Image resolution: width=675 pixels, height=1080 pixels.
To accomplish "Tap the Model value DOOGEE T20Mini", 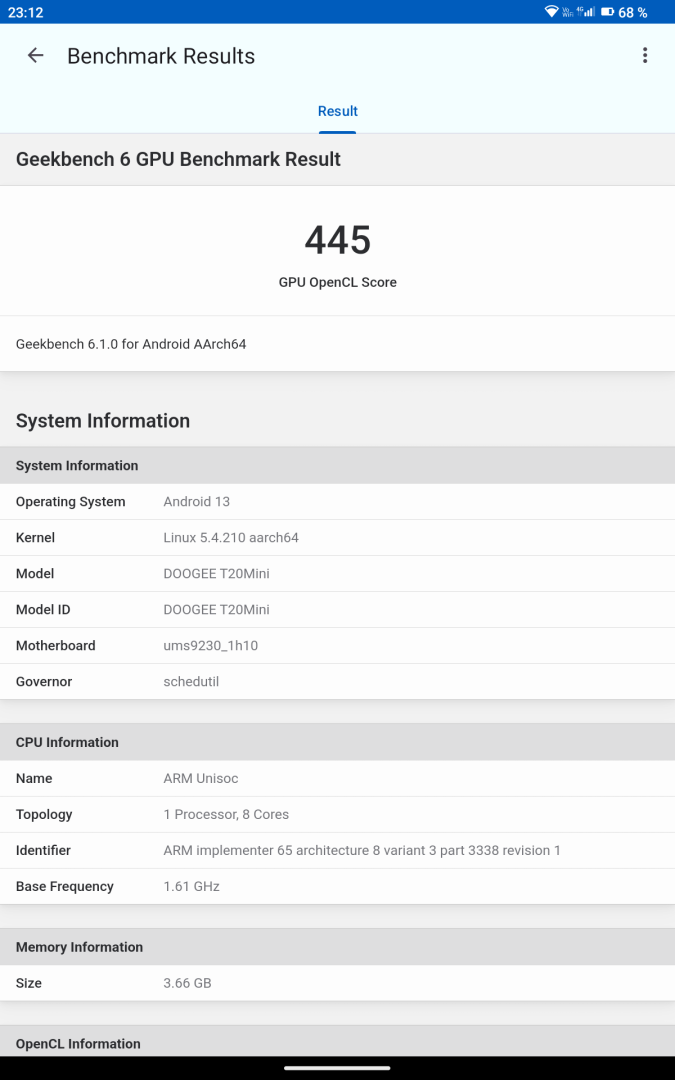I will click(216, 574).
